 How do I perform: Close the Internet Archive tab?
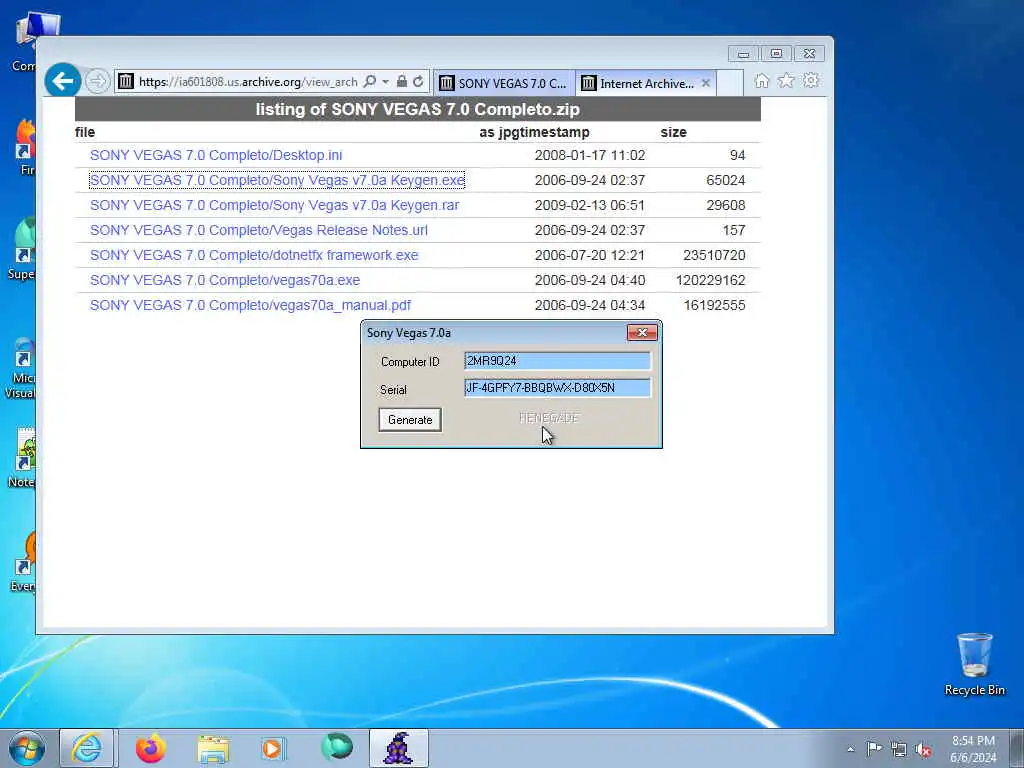coord(706,83)
